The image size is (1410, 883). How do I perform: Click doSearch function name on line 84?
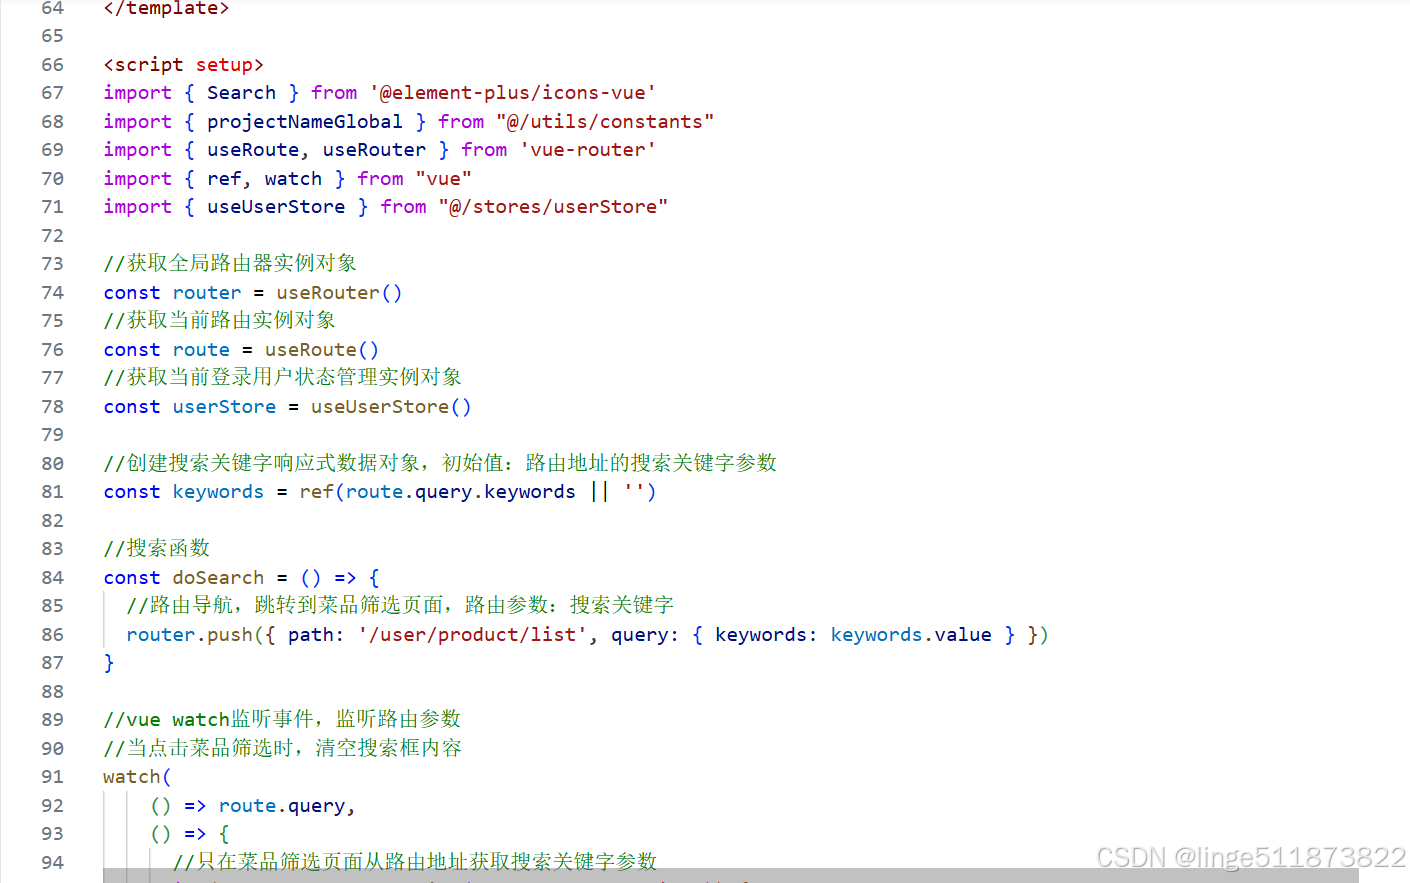point(218,578)
